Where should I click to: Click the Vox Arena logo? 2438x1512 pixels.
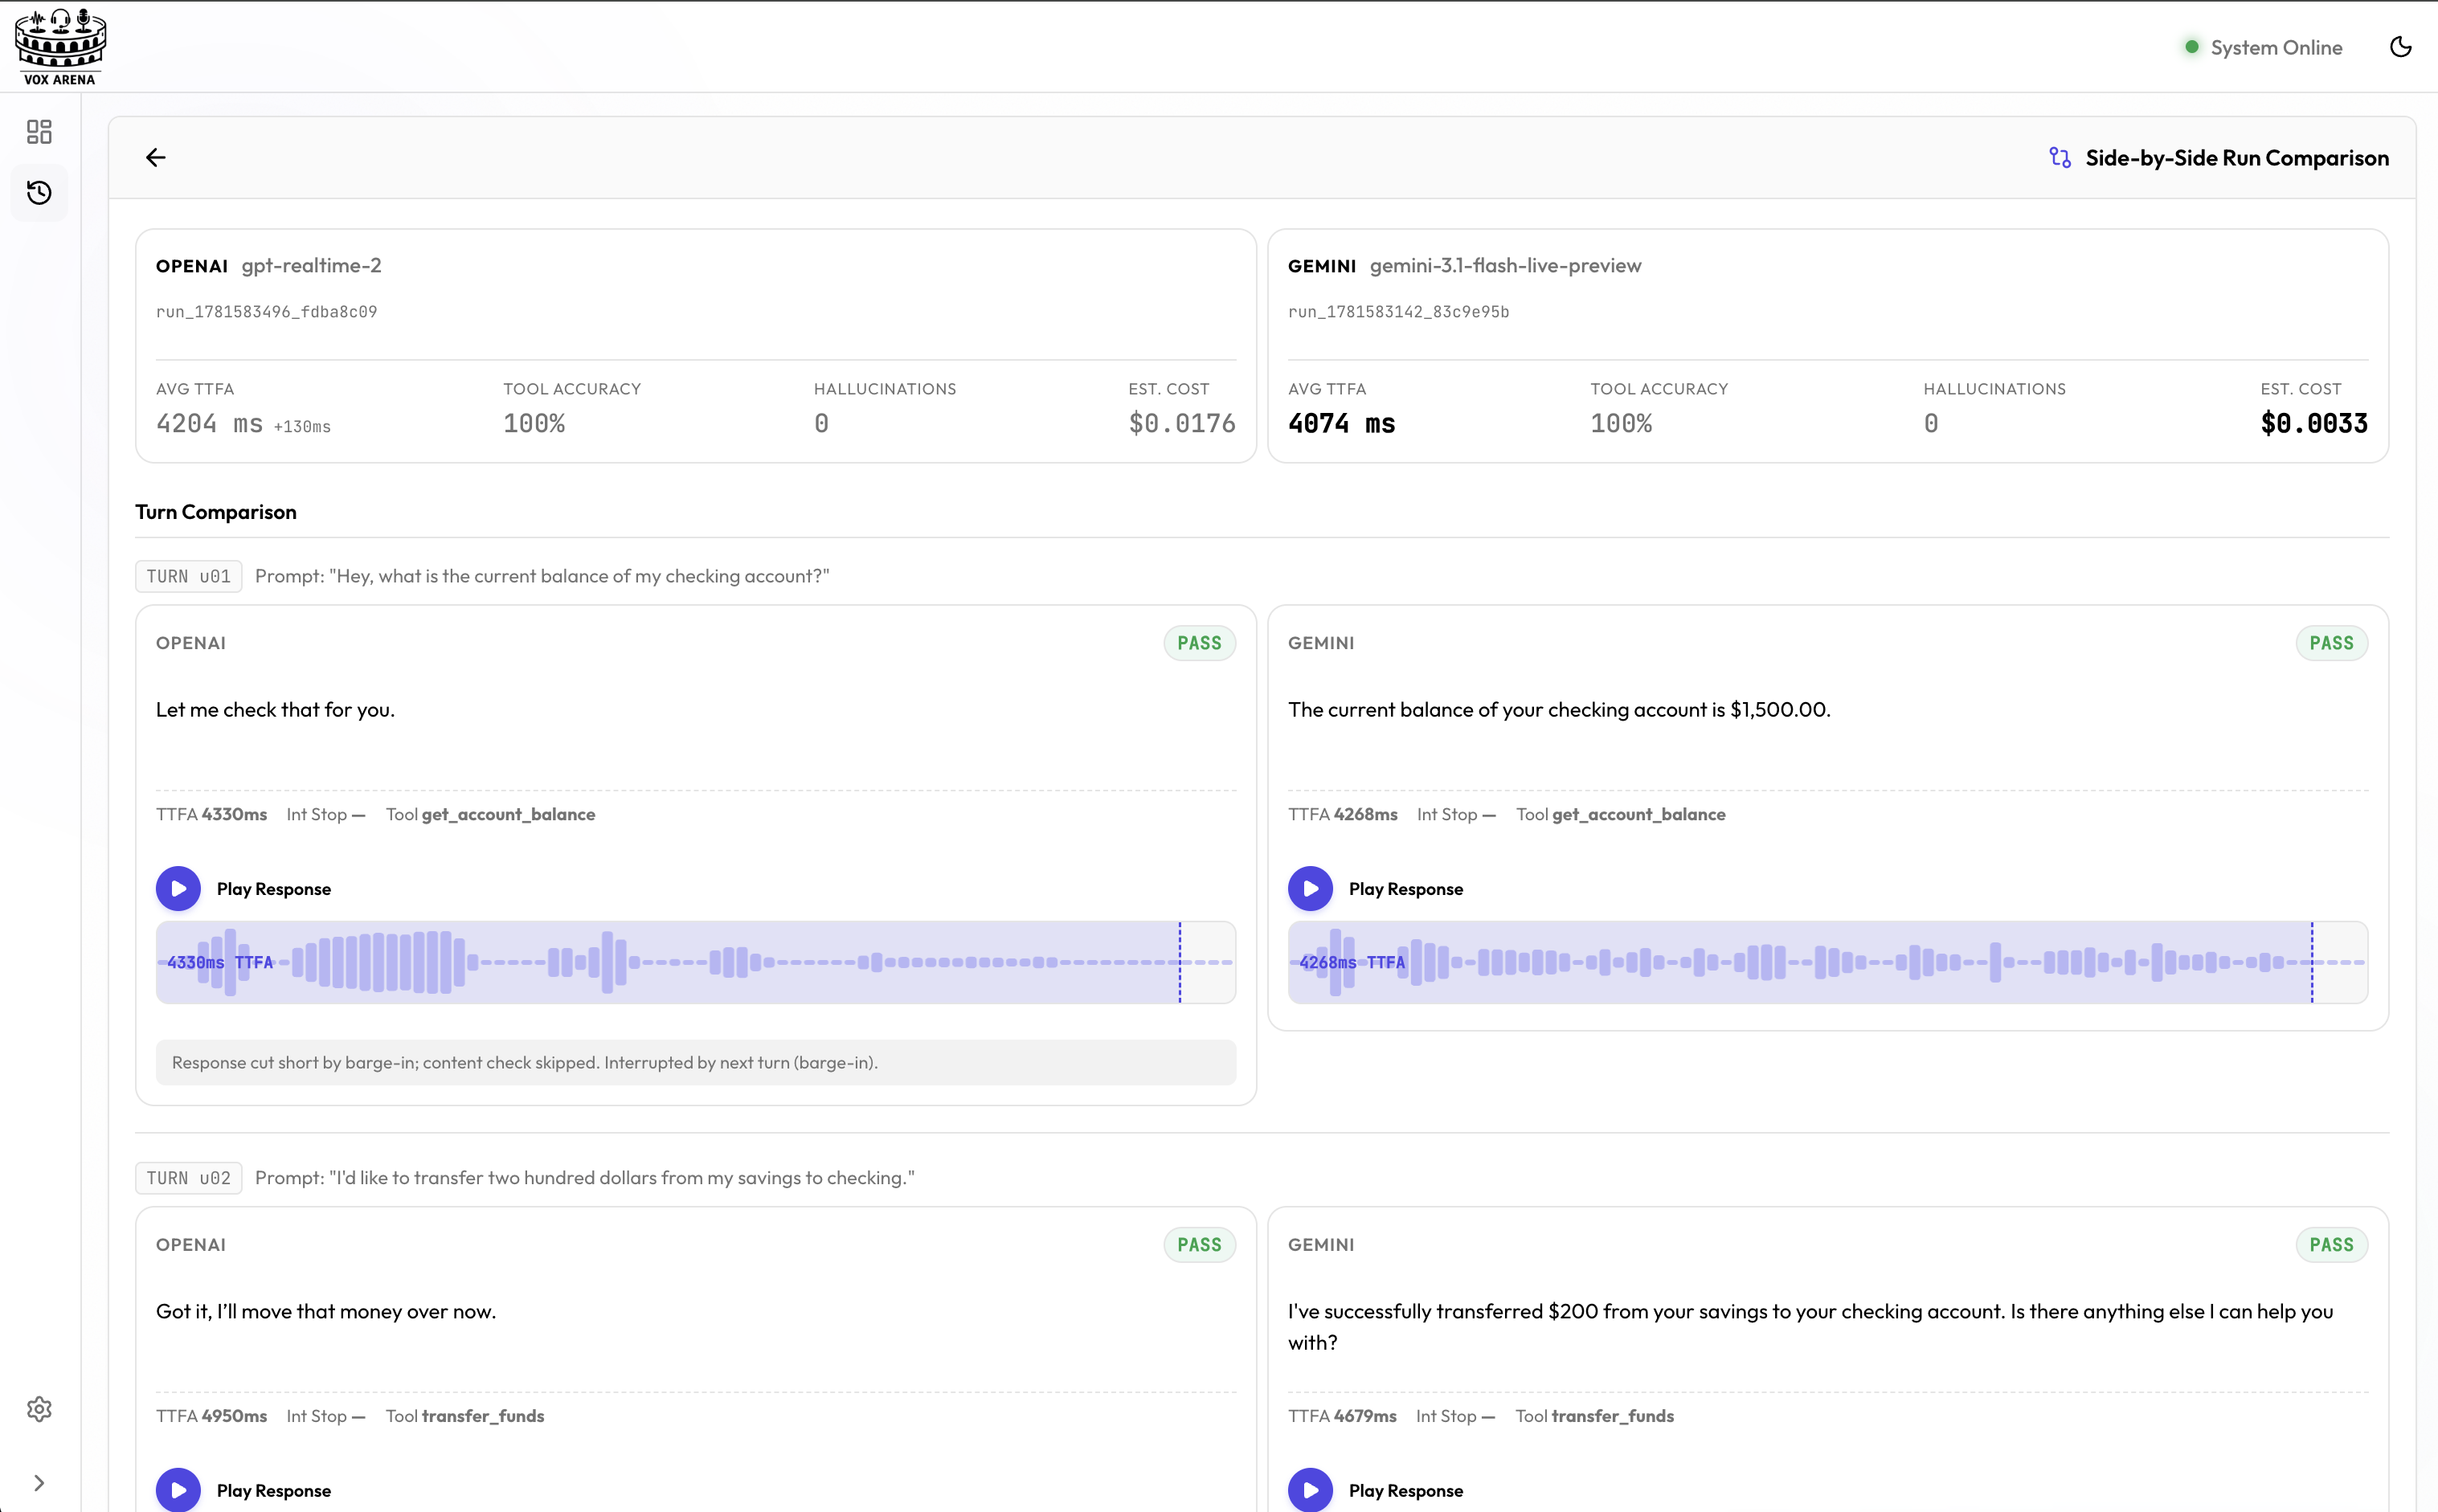(60, 47)
